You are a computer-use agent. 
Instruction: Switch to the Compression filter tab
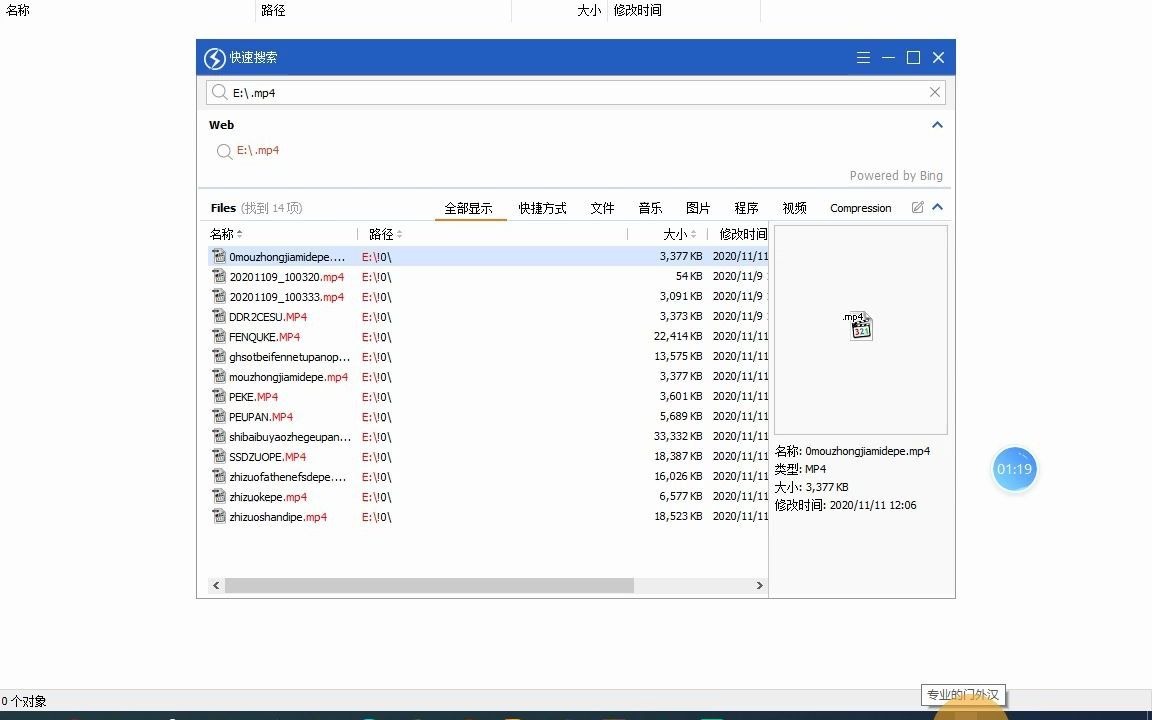pos(860,207)
